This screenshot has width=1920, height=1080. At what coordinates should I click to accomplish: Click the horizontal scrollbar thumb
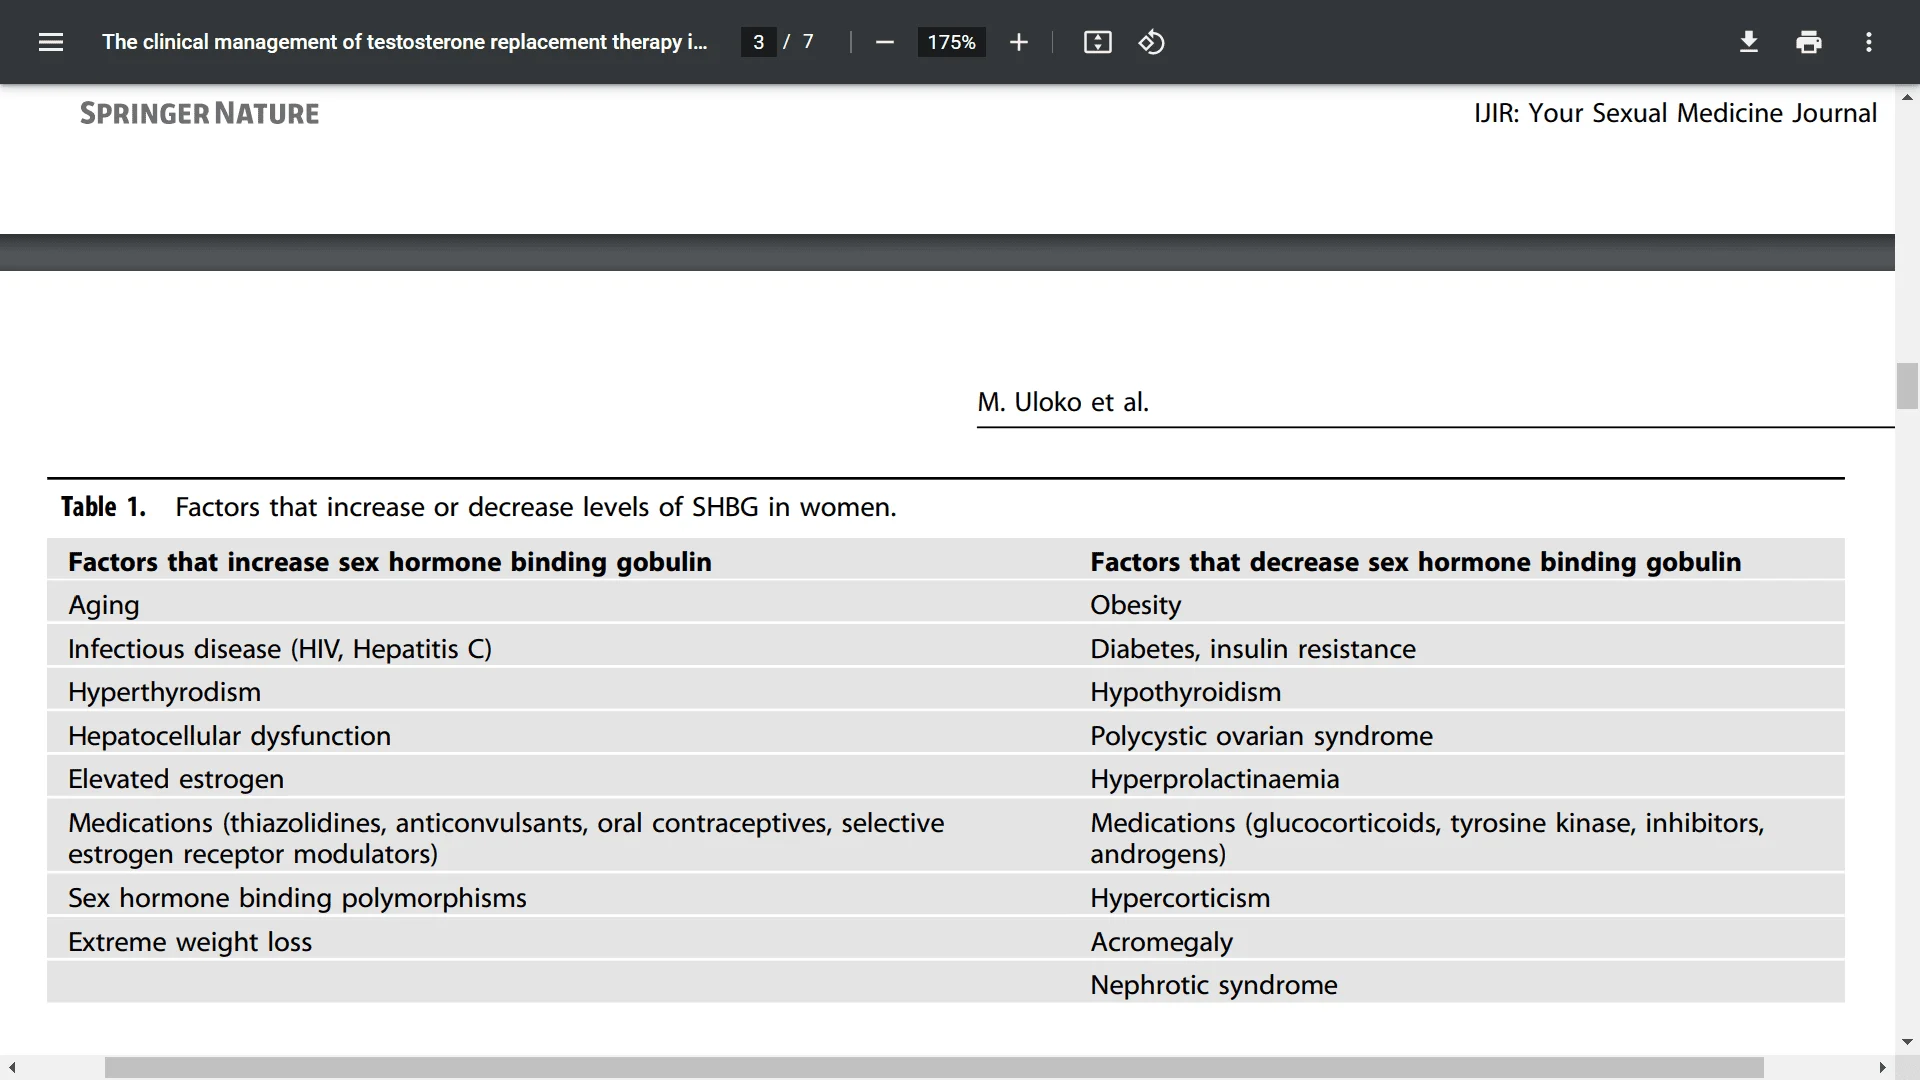click(x=934, y=1068)
